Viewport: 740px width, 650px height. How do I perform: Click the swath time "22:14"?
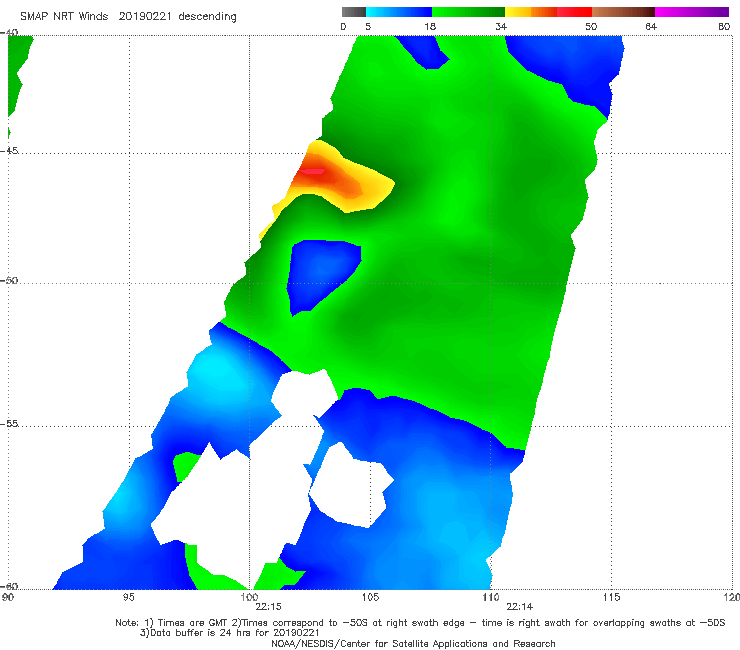[x=520, y=607]
